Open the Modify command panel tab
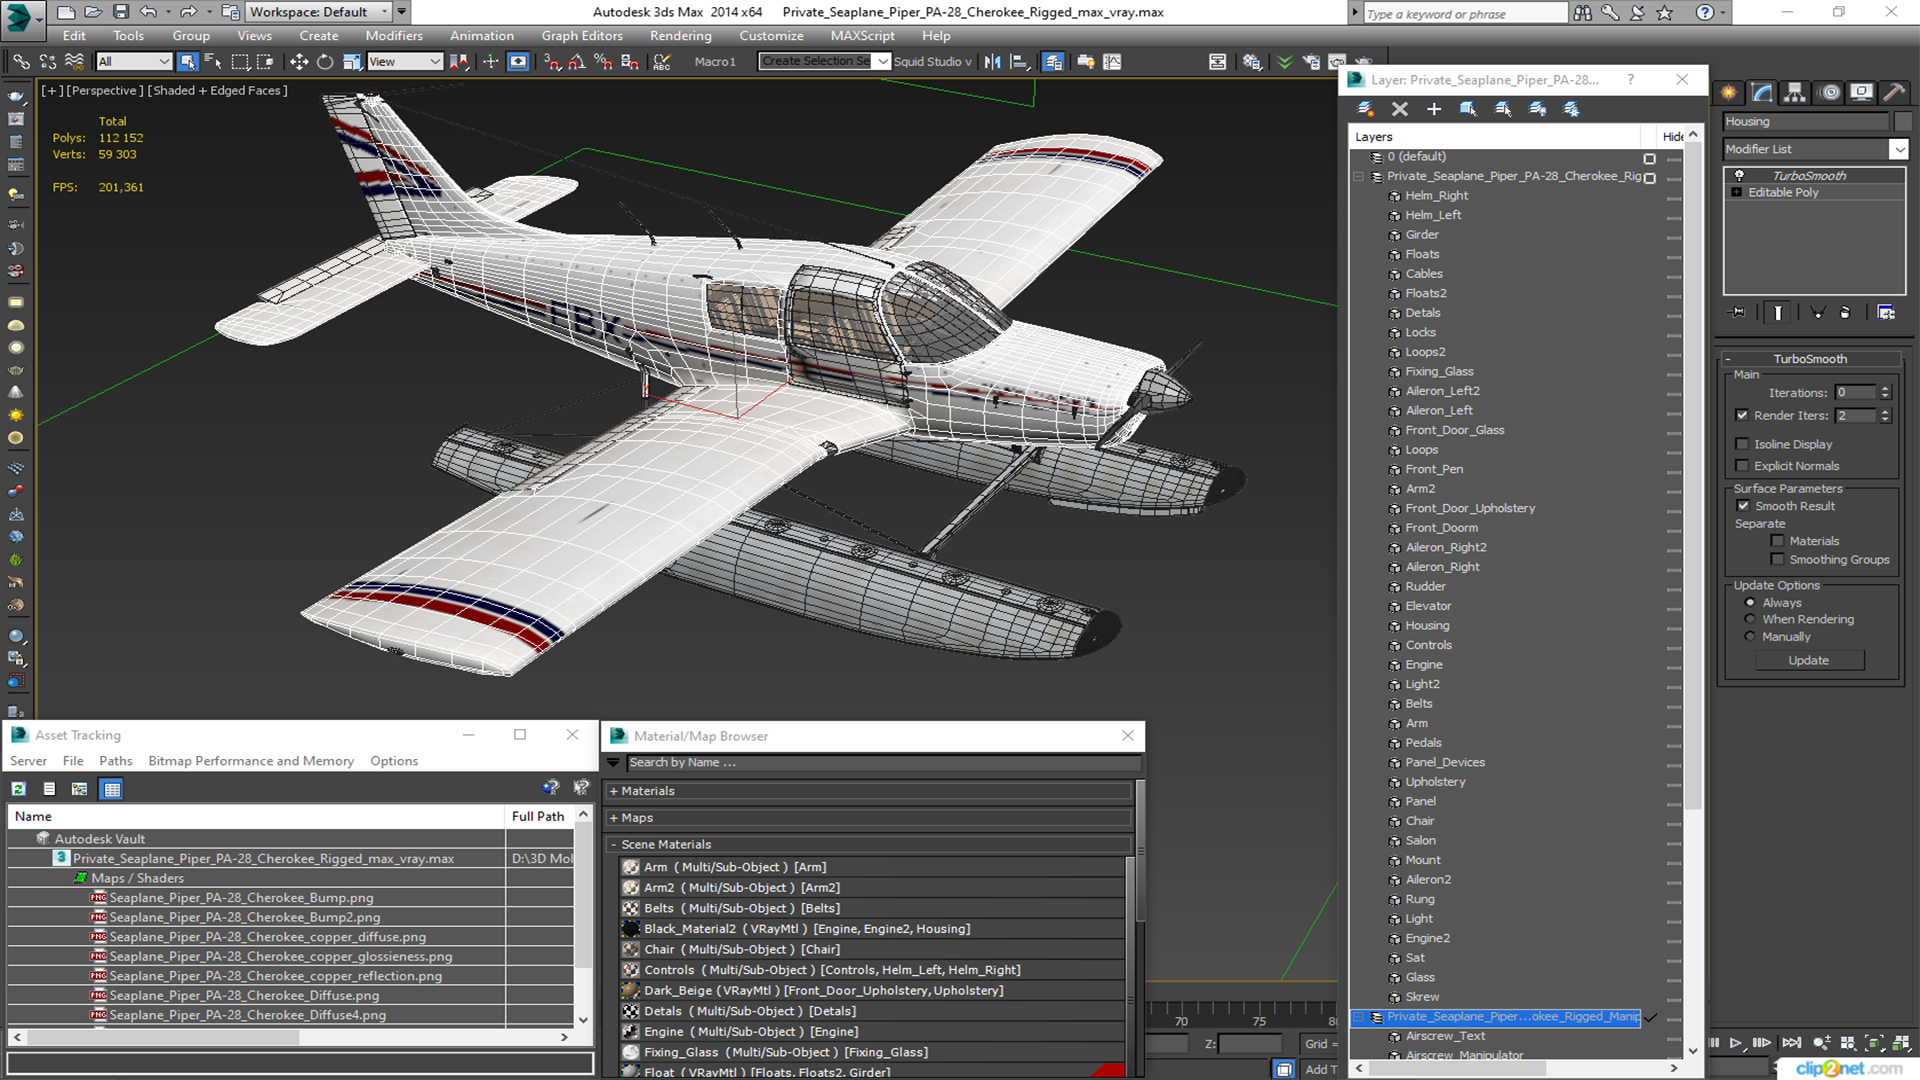This screenshot has height=1080, width=1920. [1762, 93]
